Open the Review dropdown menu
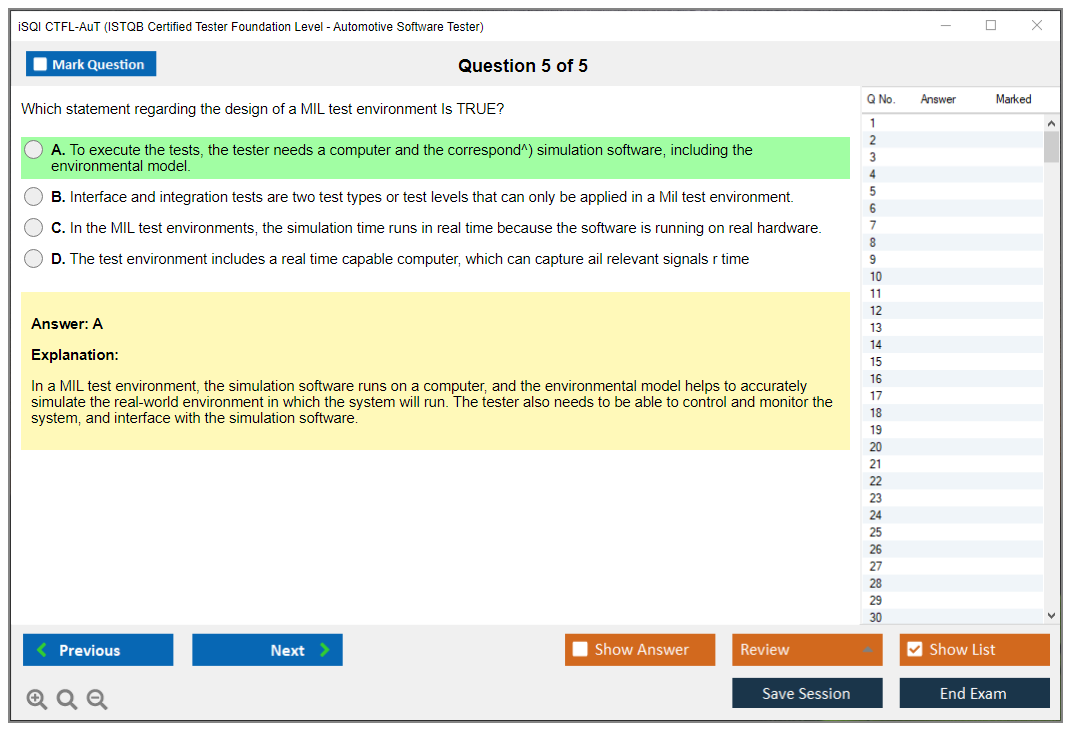This screenshot has height=735, width=1075. (x=806, y=650)
